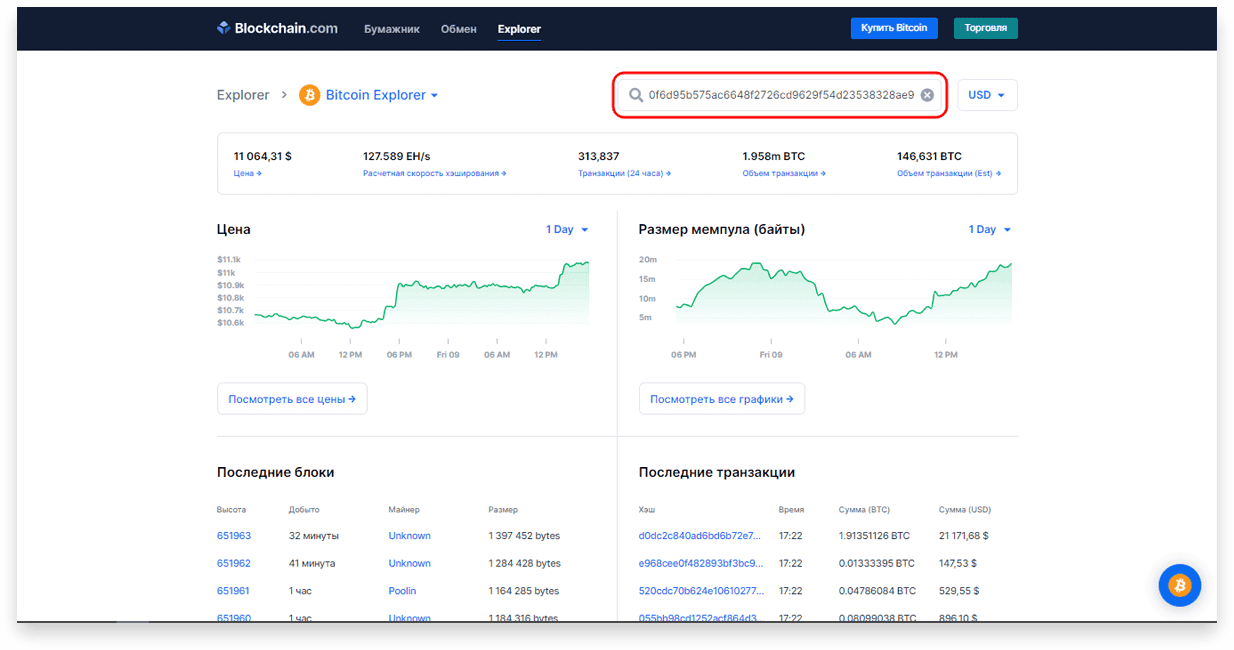Click the Добыто column header

(304, 510)
